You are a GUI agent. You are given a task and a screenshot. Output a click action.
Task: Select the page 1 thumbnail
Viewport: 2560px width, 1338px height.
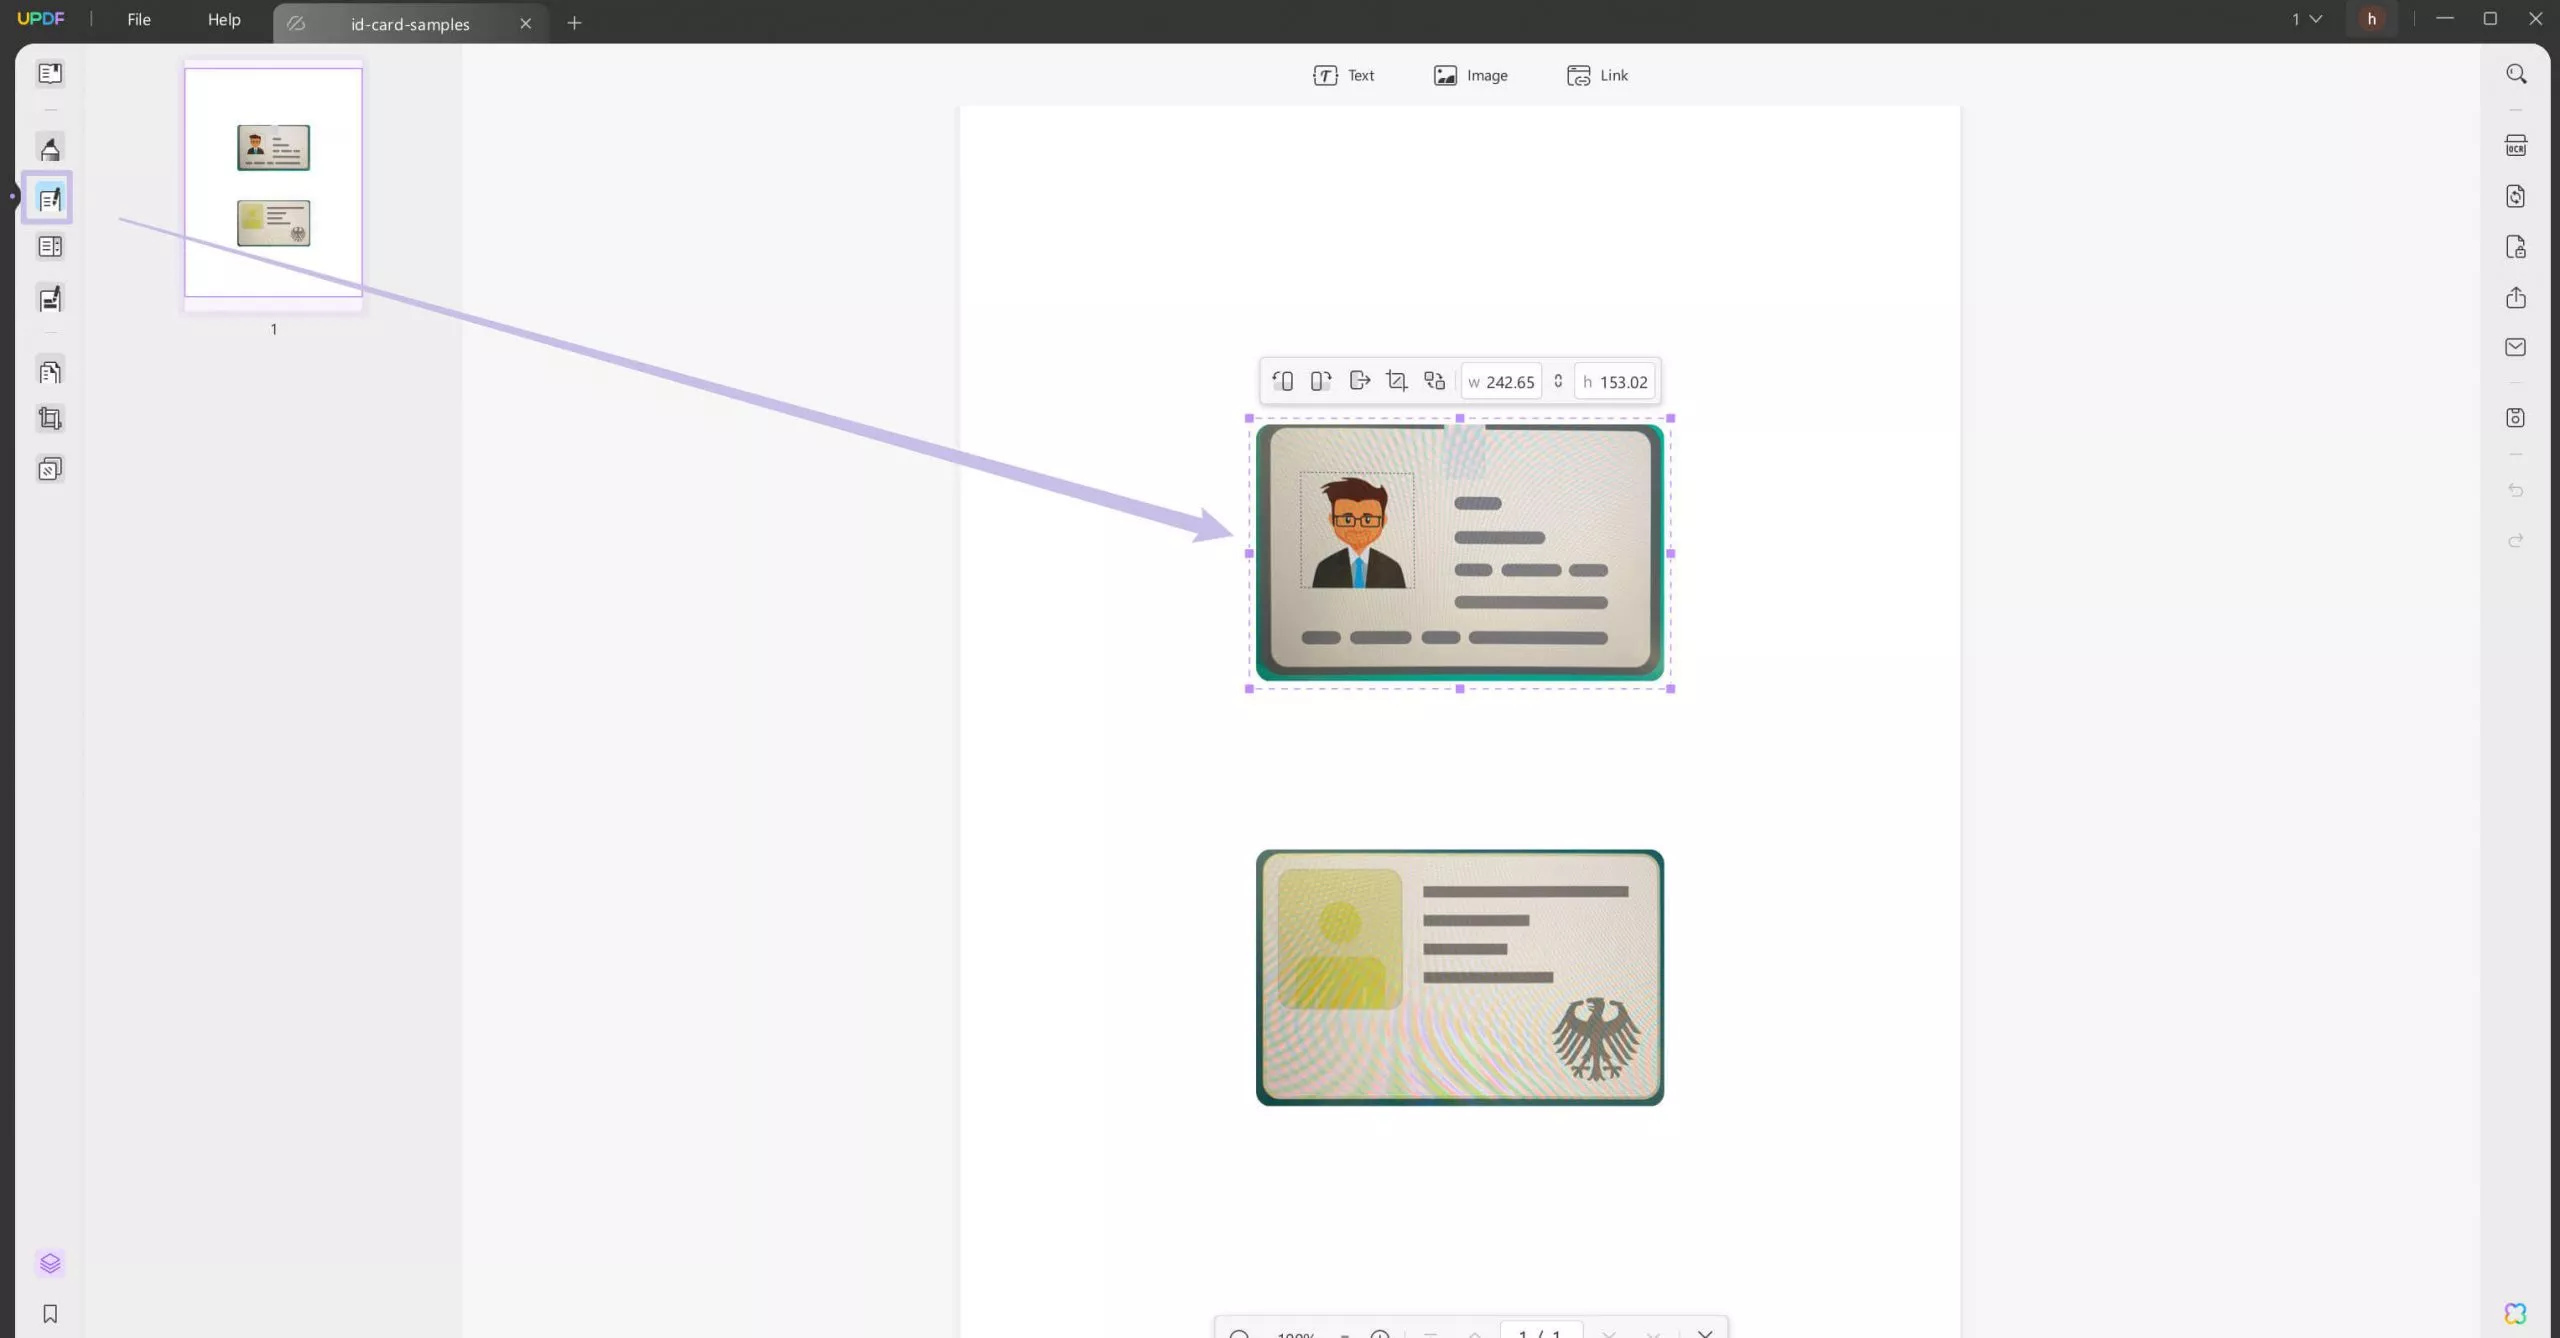coord(273,183)
